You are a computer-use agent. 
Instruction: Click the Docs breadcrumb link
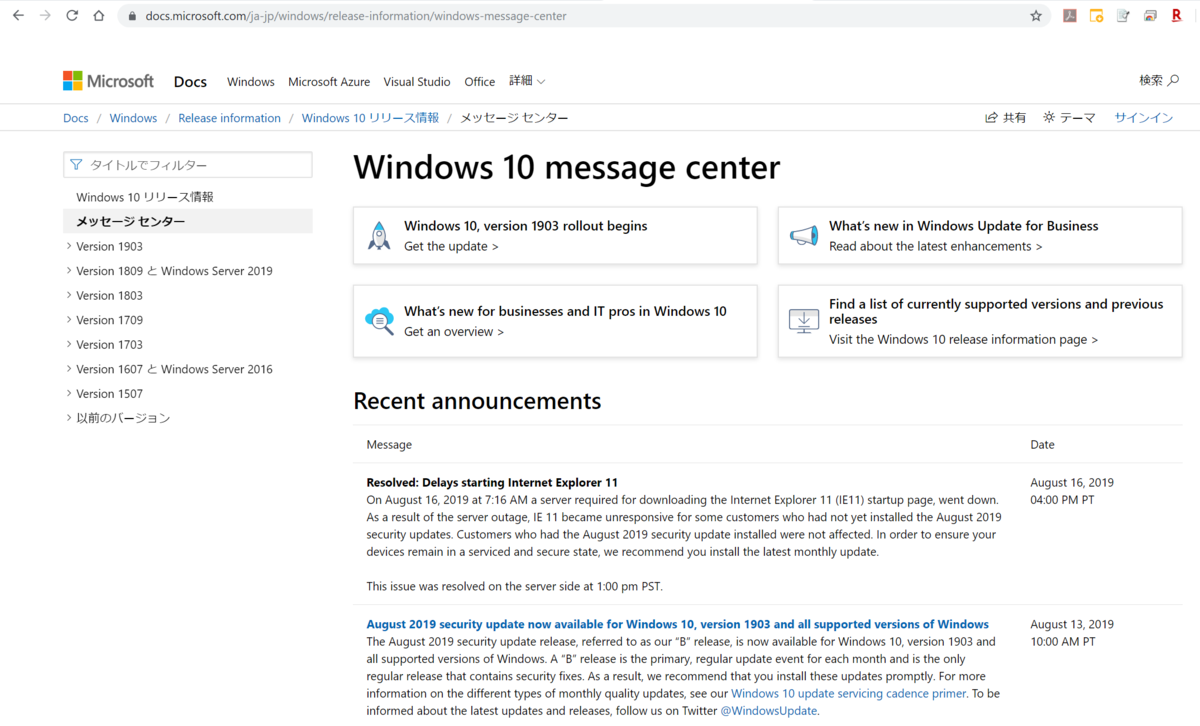(x=76, y=118)
